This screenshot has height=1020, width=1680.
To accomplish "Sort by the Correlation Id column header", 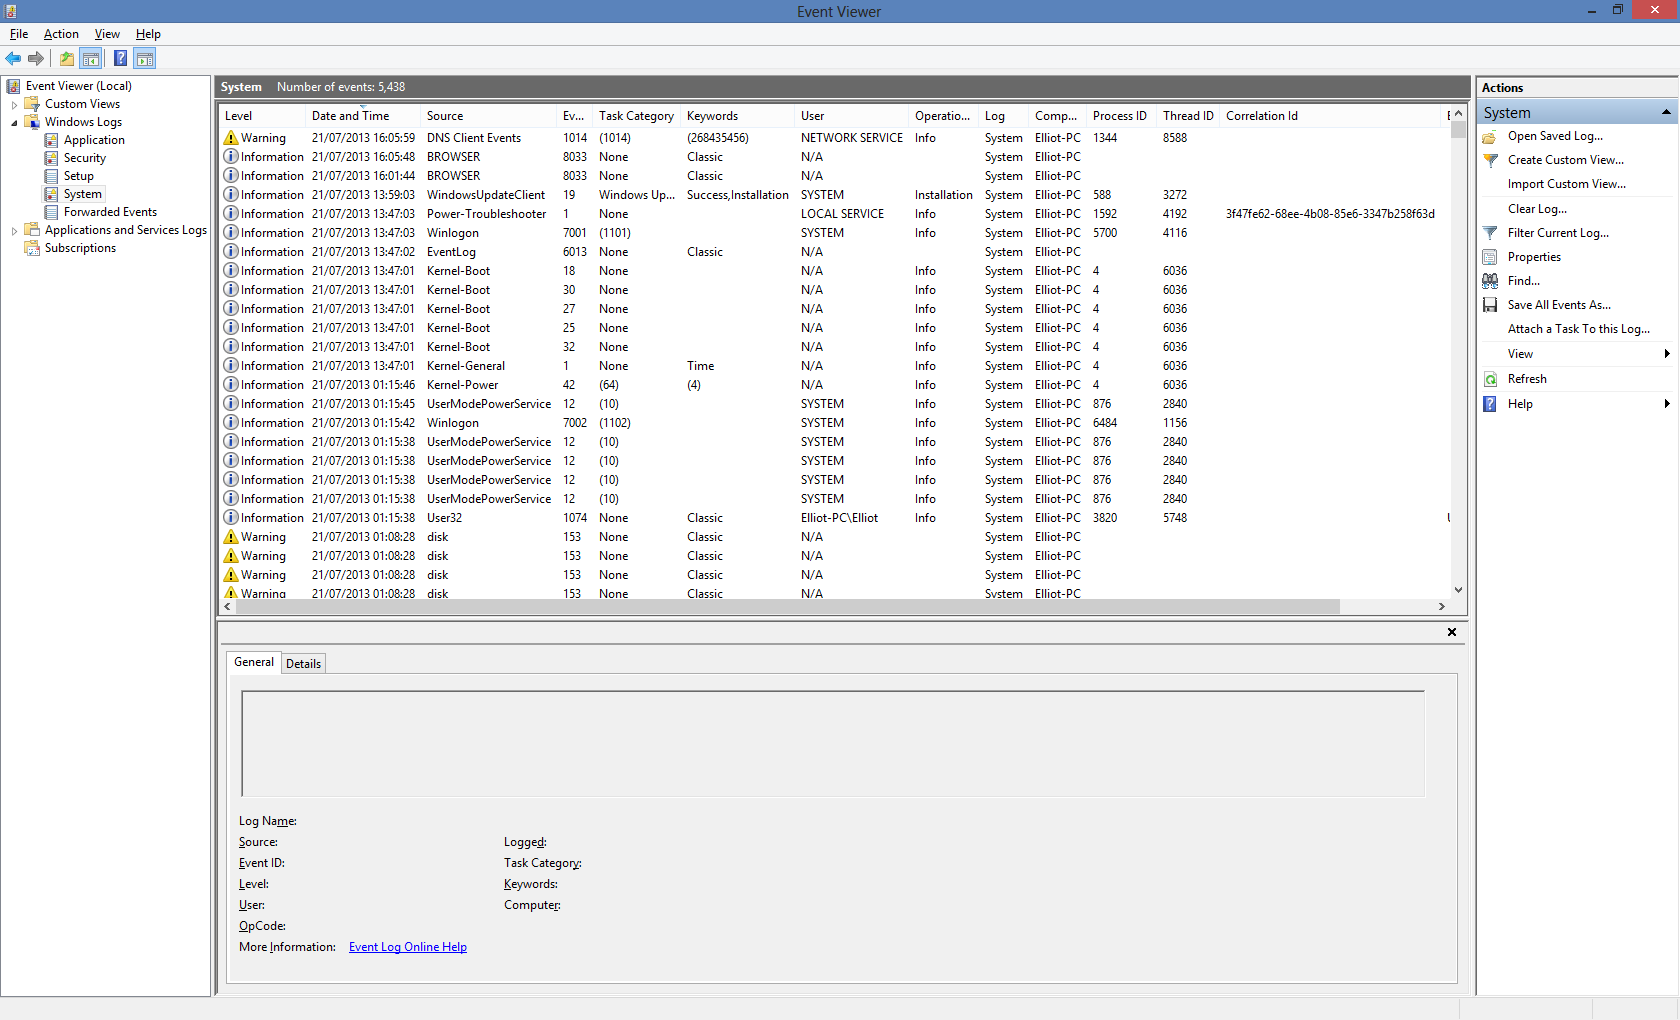I will click(1332, 116).
